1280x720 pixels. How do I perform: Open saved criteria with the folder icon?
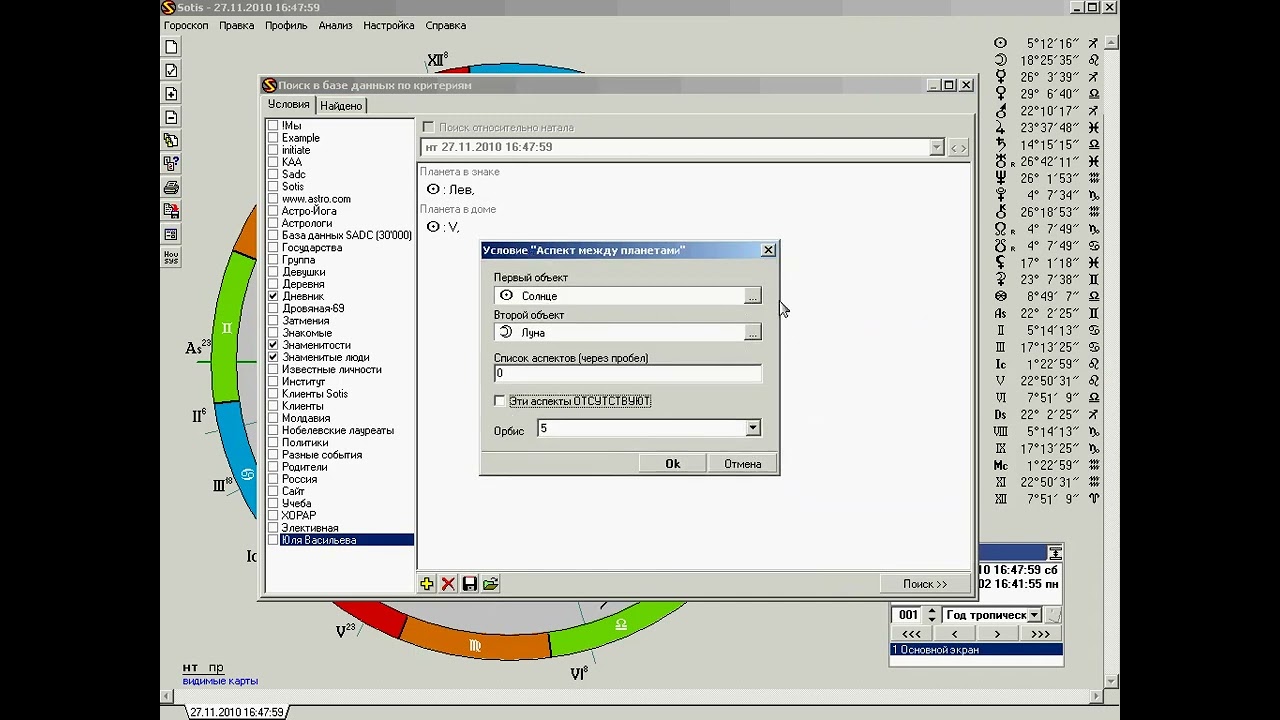(490, 584)
